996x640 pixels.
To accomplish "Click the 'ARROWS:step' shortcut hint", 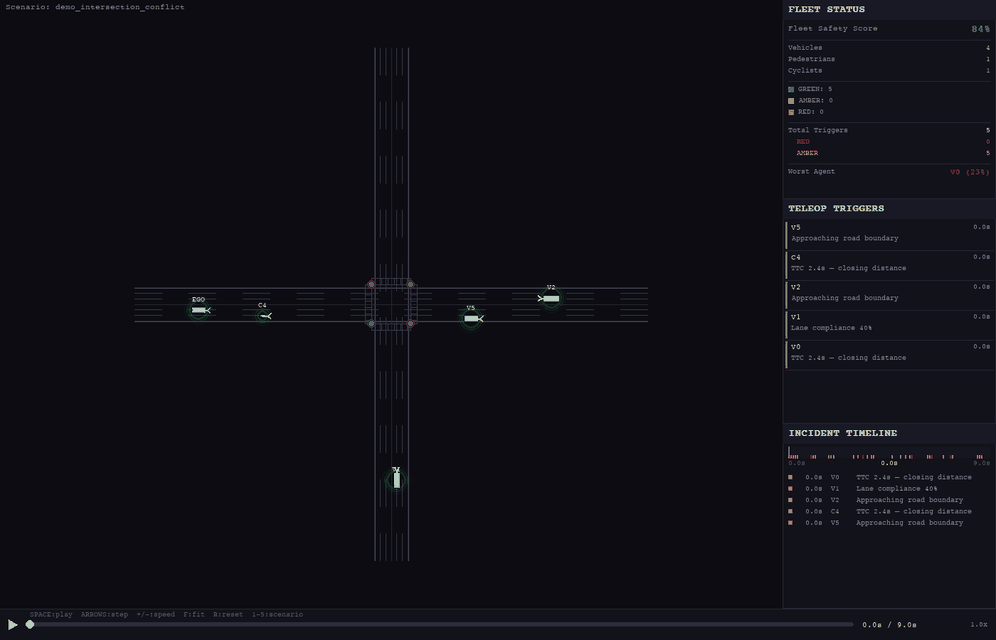I will pos(104,615).
